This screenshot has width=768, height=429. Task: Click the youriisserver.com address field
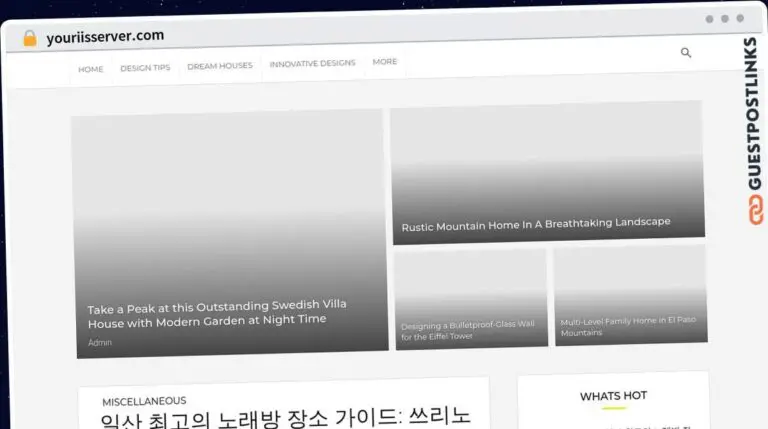(105, 36)
